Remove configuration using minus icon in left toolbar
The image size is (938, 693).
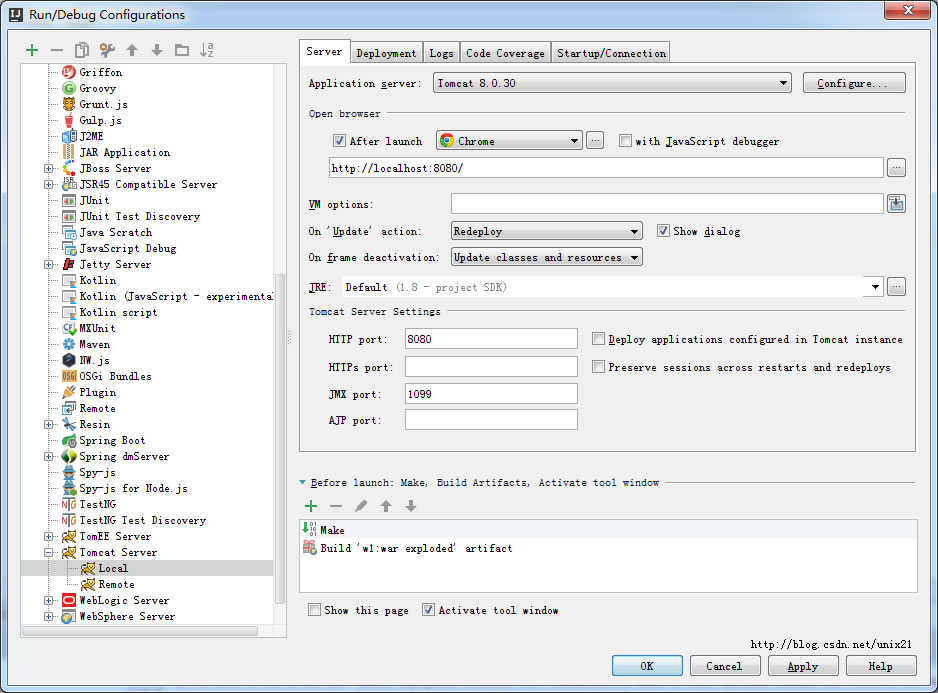[57, 50]
